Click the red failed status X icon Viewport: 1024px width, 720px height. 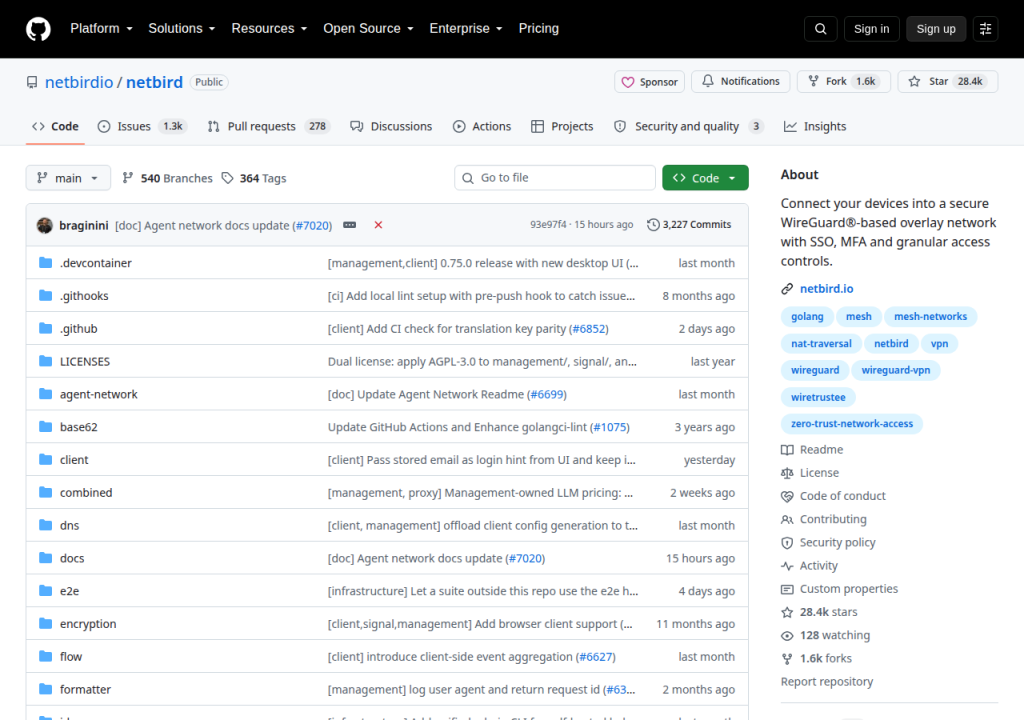click(x=378, y=225)
